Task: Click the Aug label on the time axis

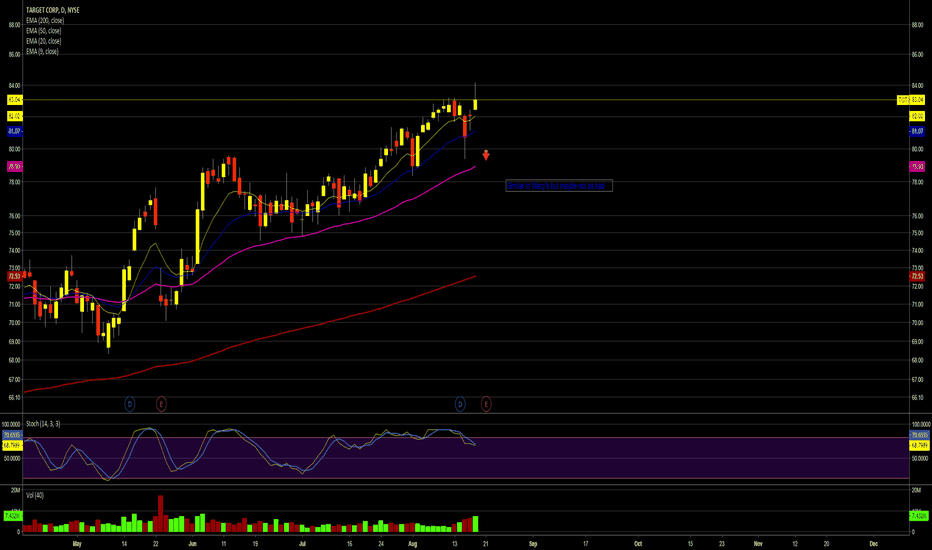Action: (x=413, y=543)
